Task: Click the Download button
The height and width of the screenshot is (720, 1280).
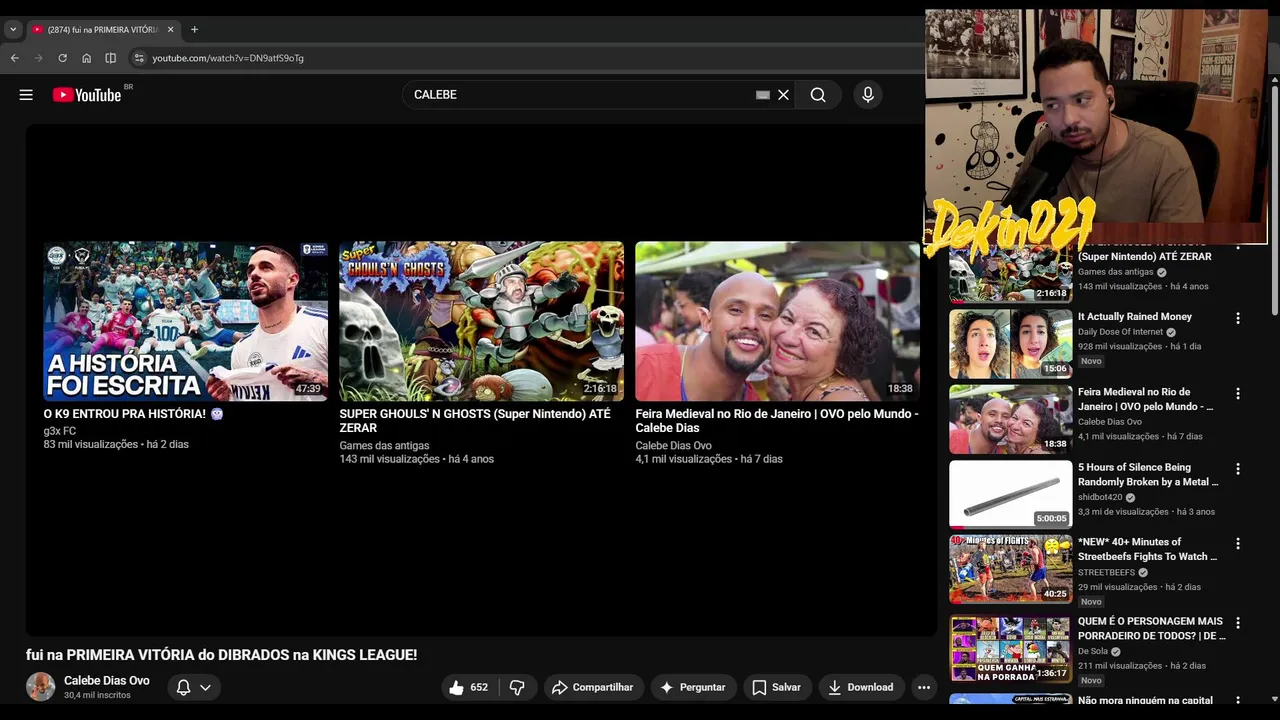Action: (x=861, y=687)
